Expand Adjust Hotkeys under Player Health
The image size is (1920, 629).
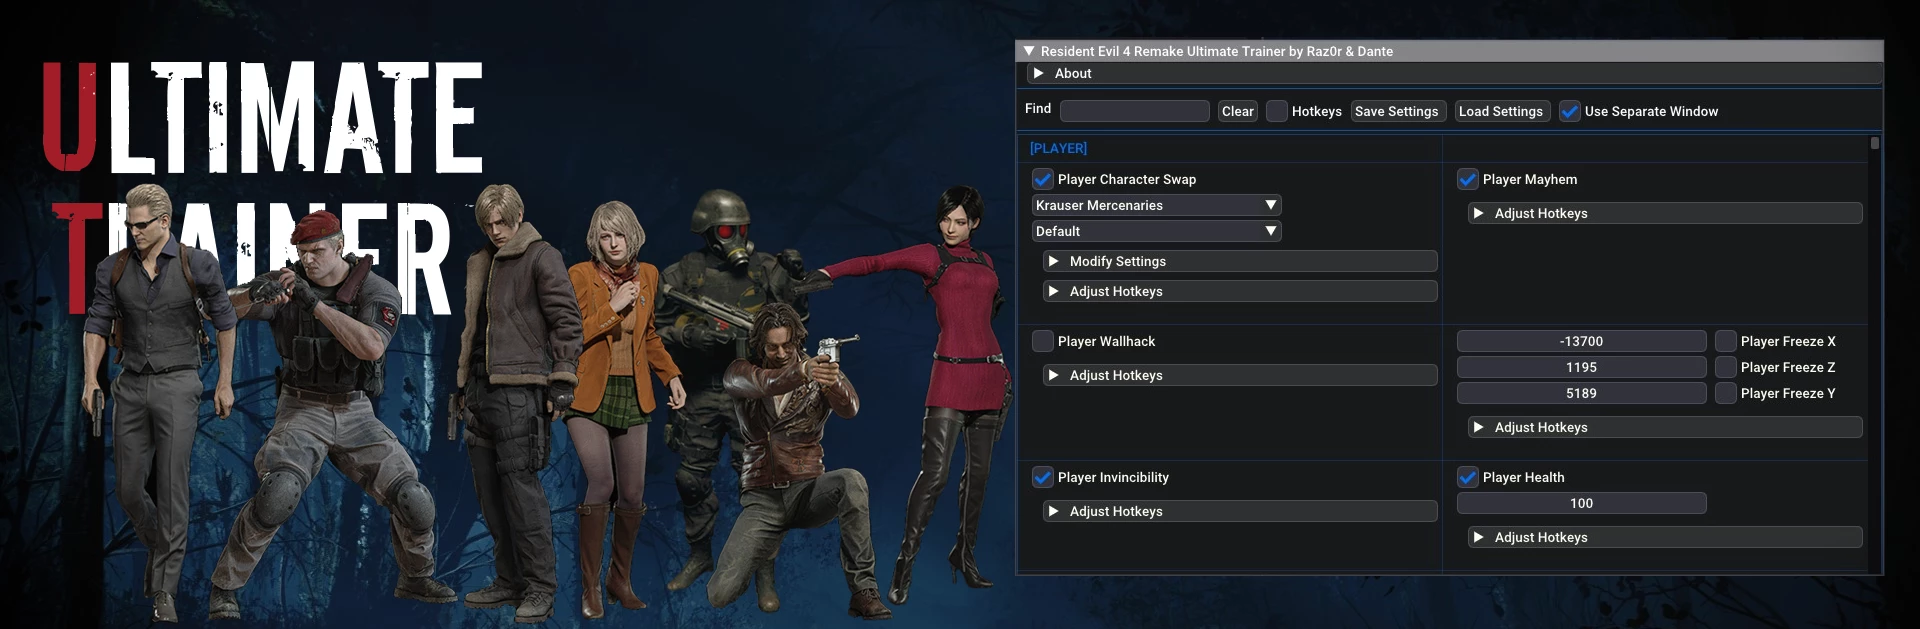coord(1478,537)
